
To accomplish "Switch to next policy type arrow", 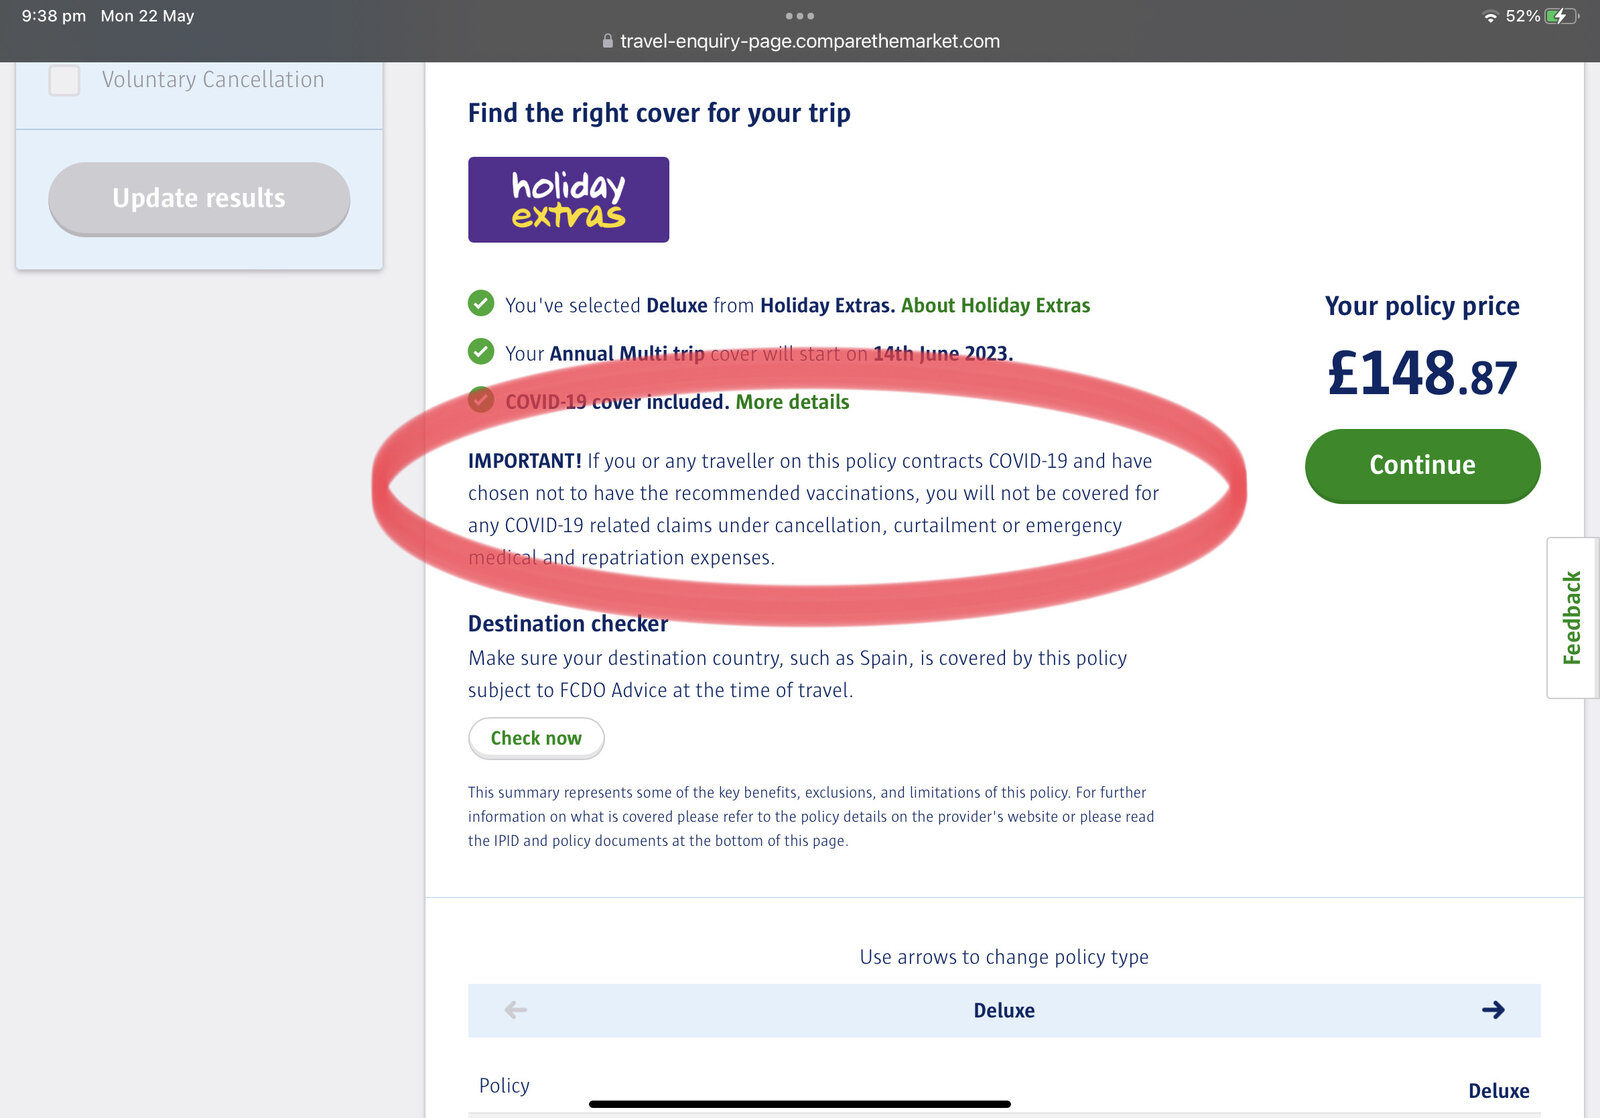I will [1493, 1010].
